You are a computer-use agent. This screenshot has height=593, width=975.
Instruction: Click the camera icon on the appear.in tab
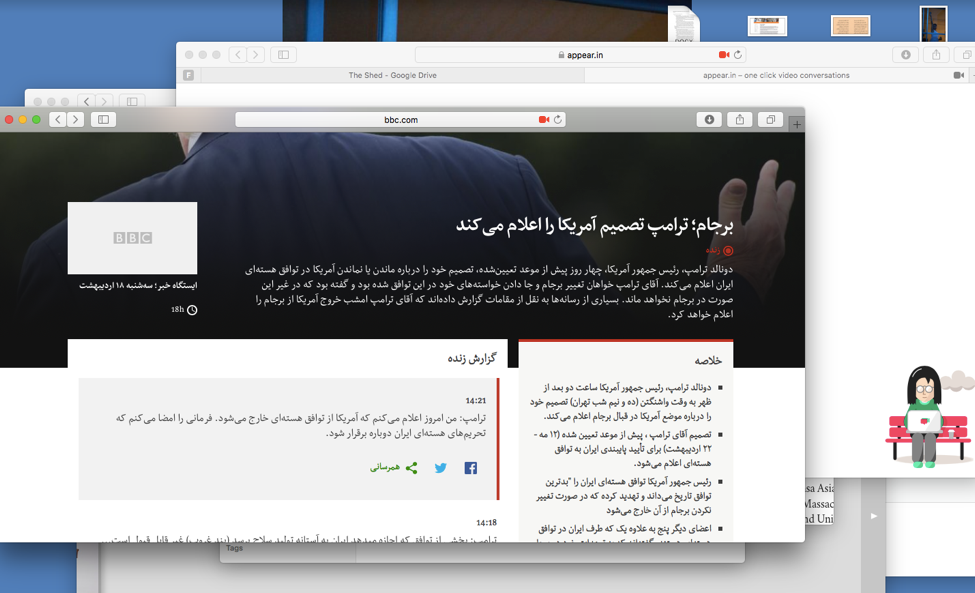pos(959,75)
